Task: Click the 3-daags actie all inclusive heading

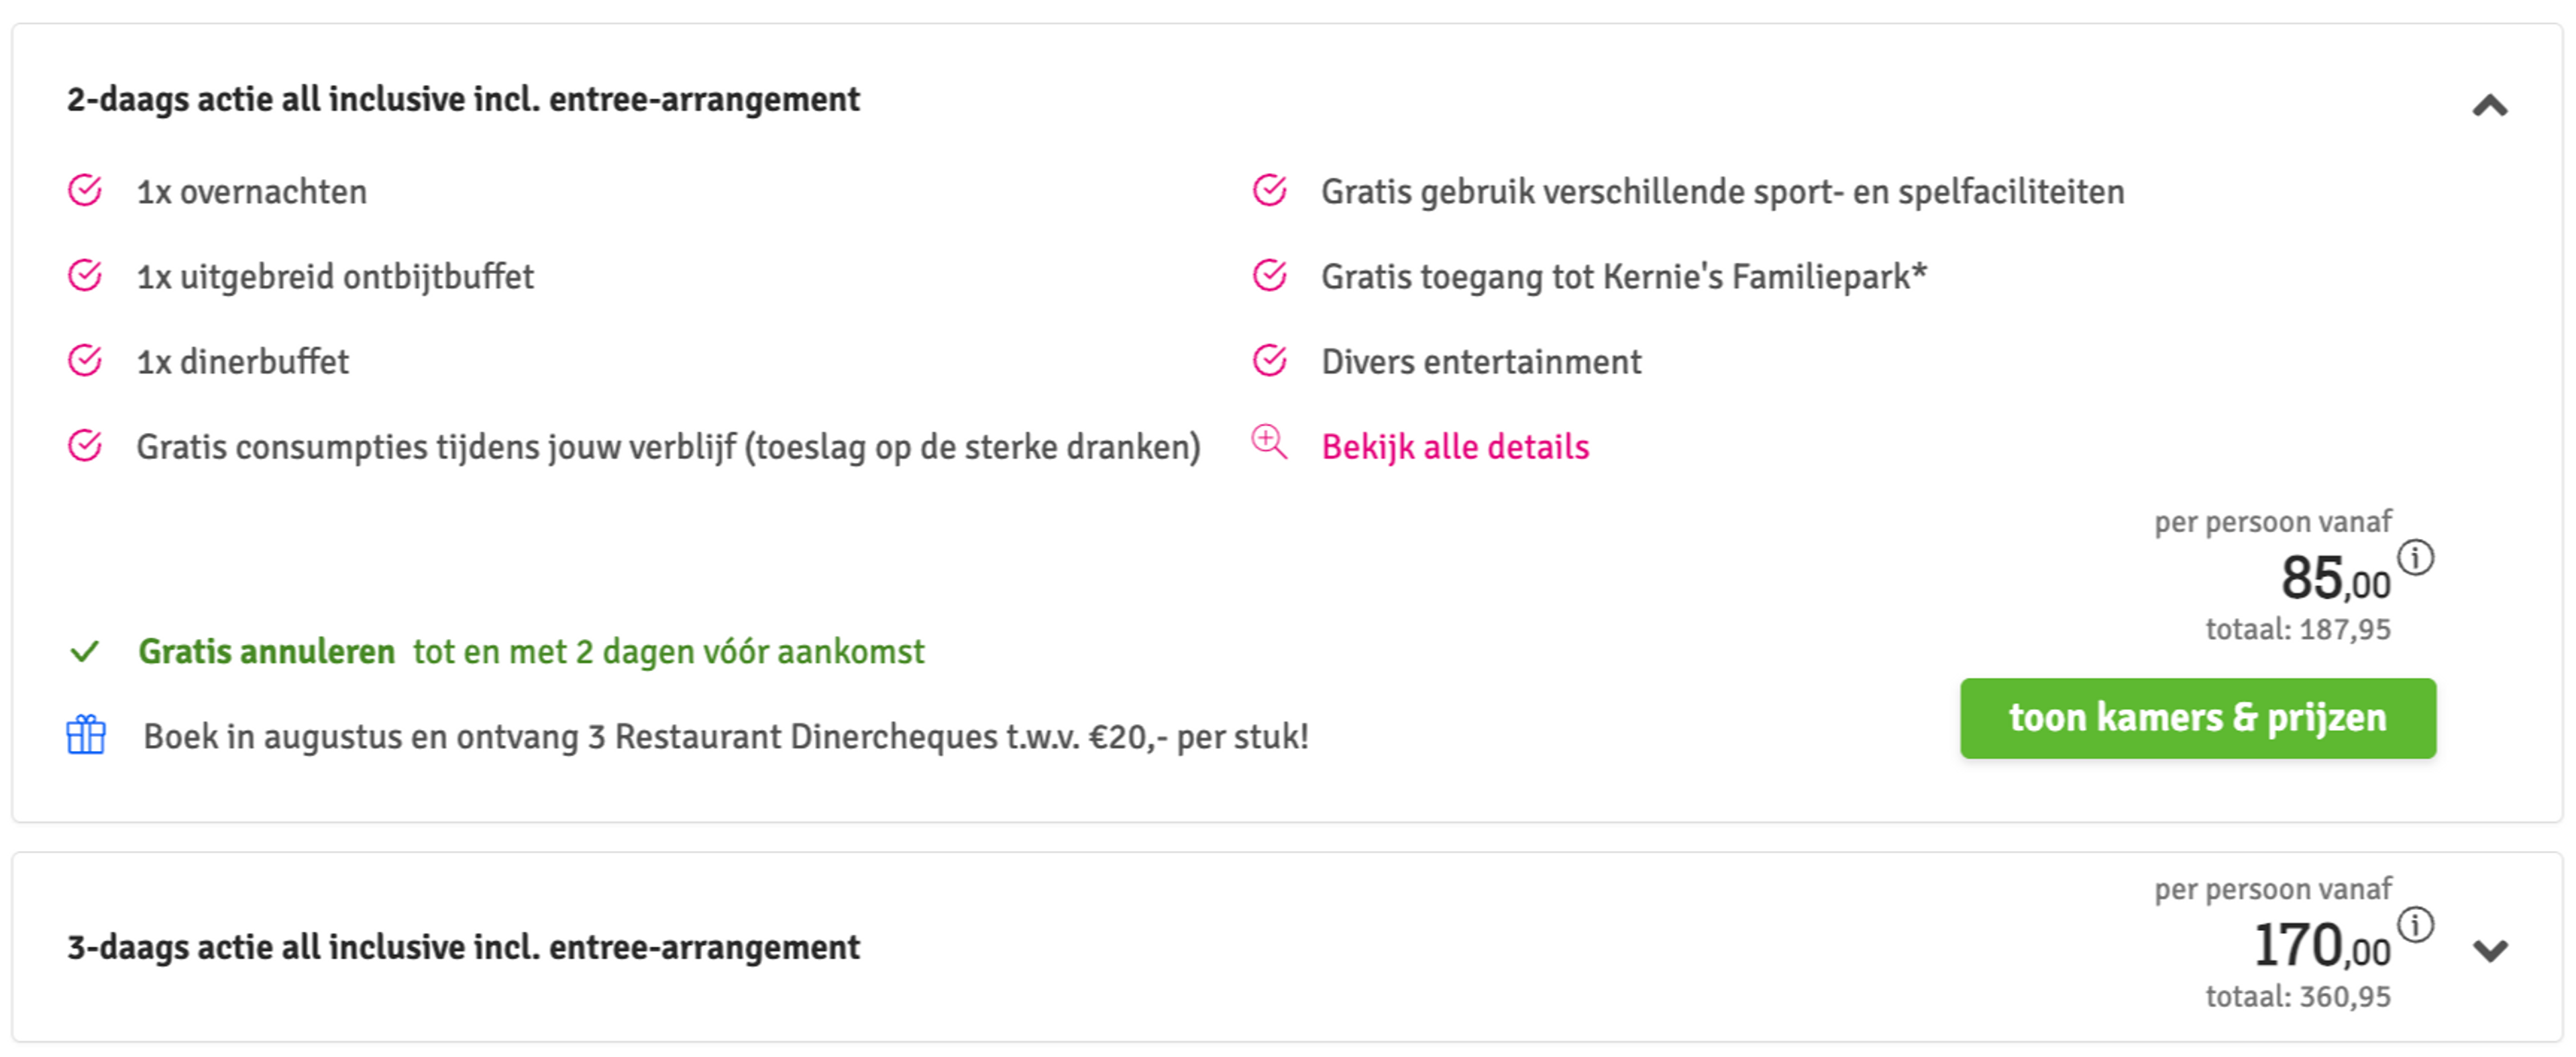Action: tap(463, 947)
